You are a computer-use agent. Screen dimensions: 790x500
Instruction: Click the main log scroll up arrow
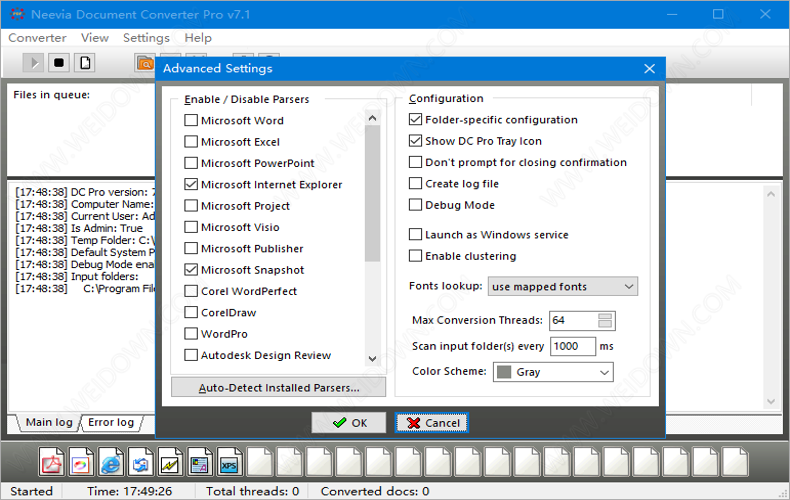771,194
